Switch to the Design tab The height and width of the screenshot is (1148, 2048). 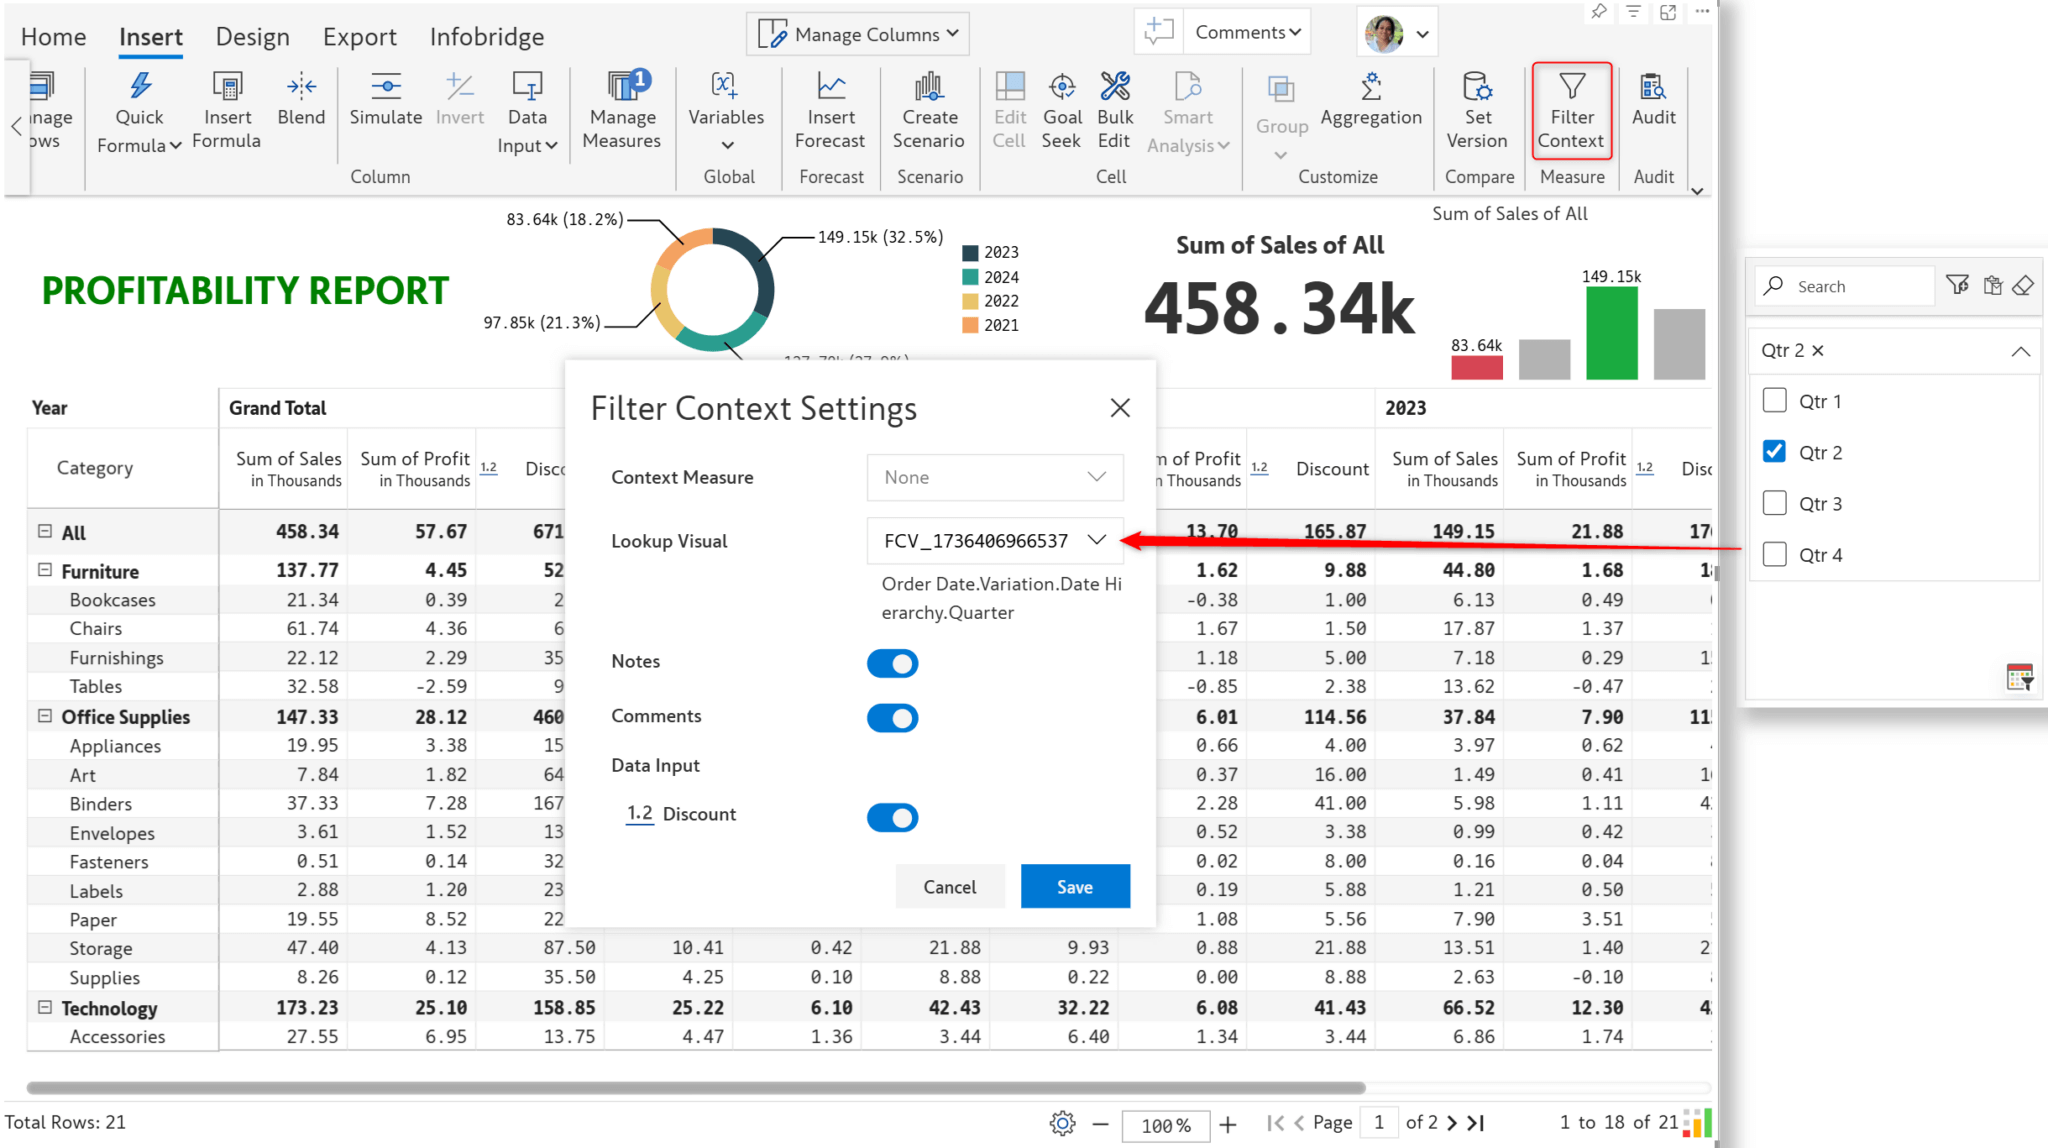[252, 36]
